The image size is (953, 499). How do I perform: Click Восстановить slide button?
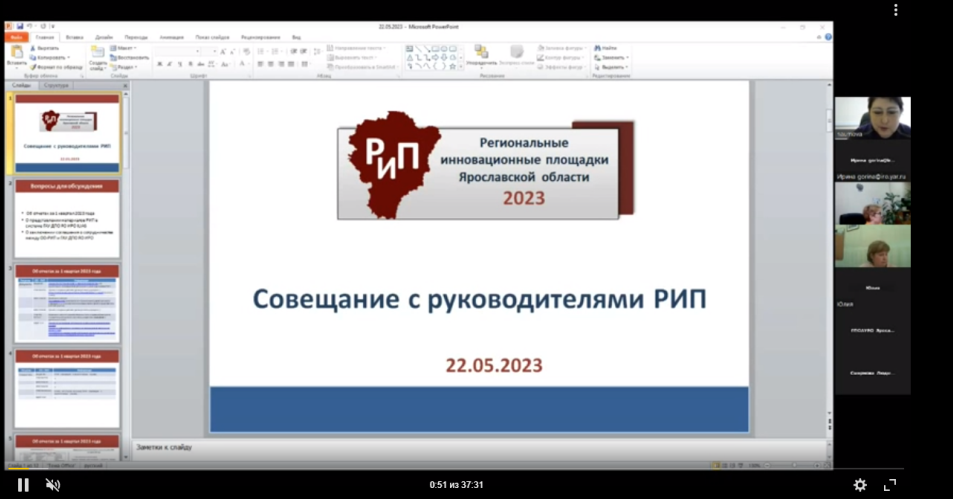point(129,57)
